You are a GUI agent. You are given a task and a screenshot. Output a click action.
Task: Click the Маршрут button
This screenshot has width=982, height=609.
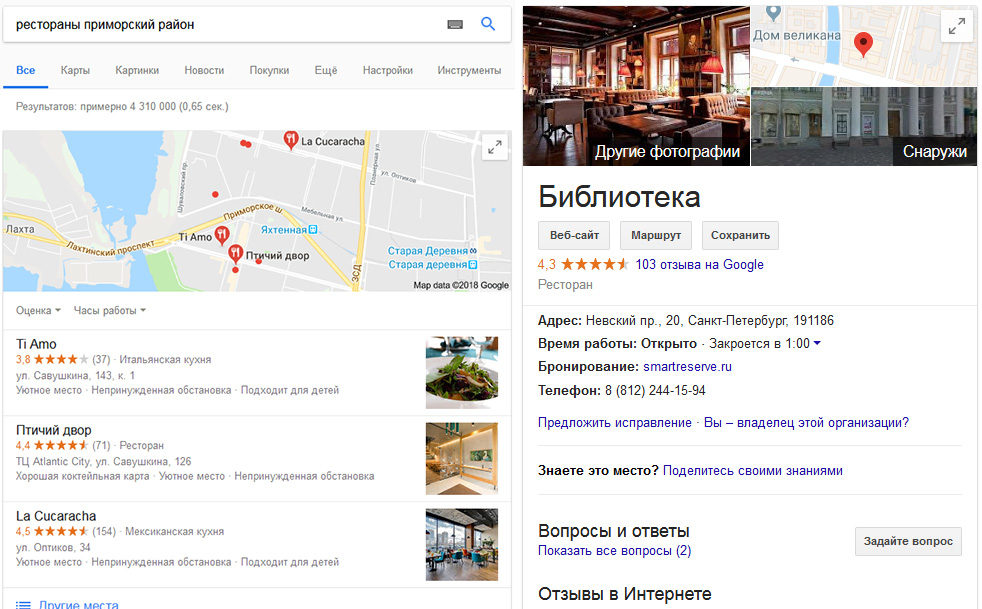tap(656, 236)
